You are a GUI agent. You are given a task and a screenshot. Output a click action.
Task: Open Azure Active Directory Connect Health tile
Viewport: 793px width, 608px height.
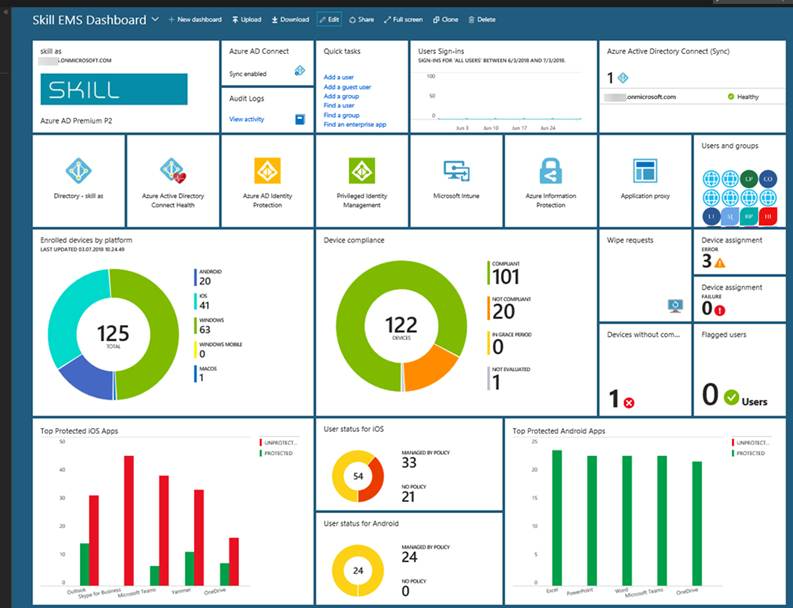coord(173,171)
